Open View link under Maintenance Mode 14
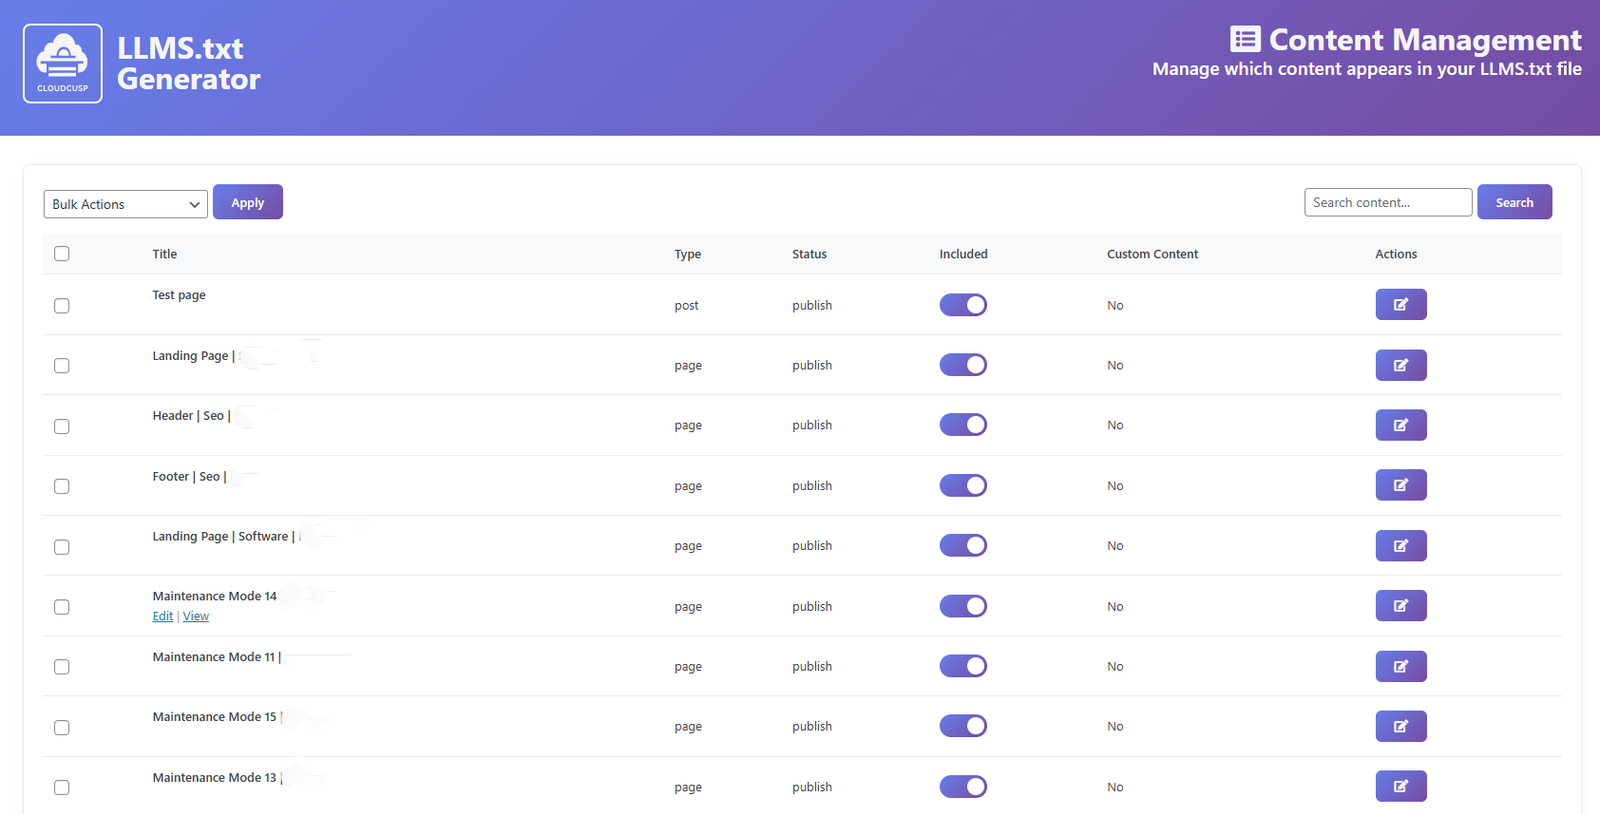 [196, 617]
